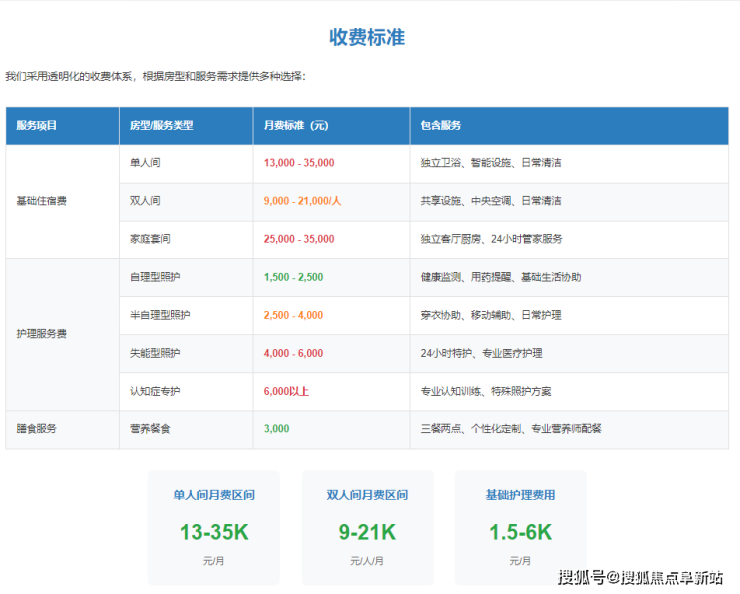Click the 房型/服务类型 column header
This screenshot has height=594, width=740.
(x=161, y=126)
